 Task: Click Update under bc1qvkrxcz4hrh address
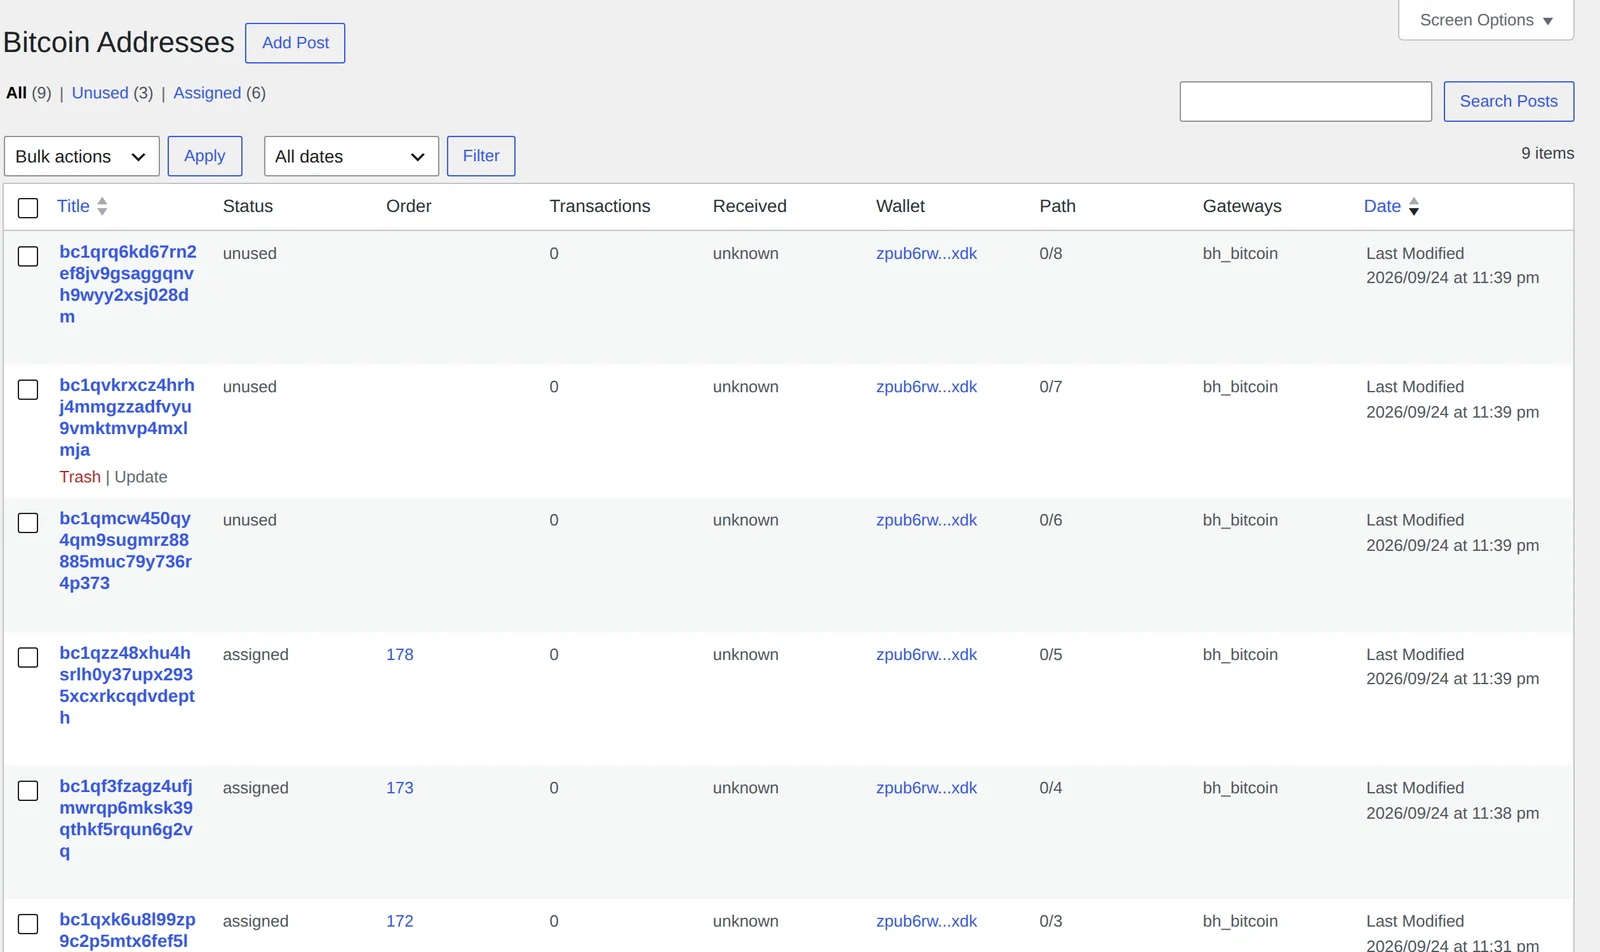click(x=141, y=477)
